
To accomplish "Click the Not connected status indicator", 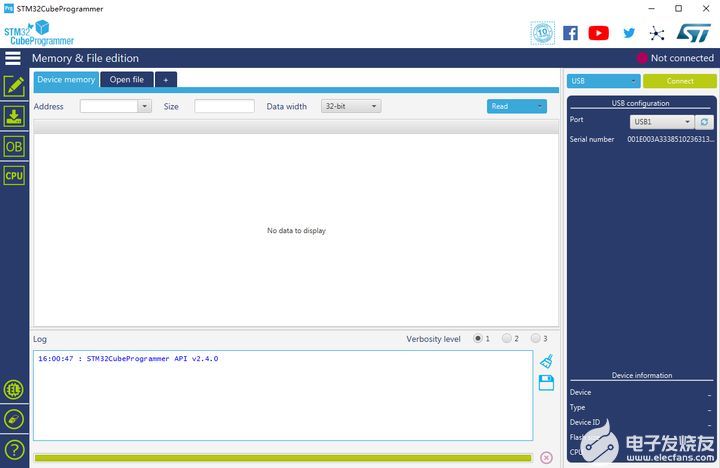I will [675, 58].
